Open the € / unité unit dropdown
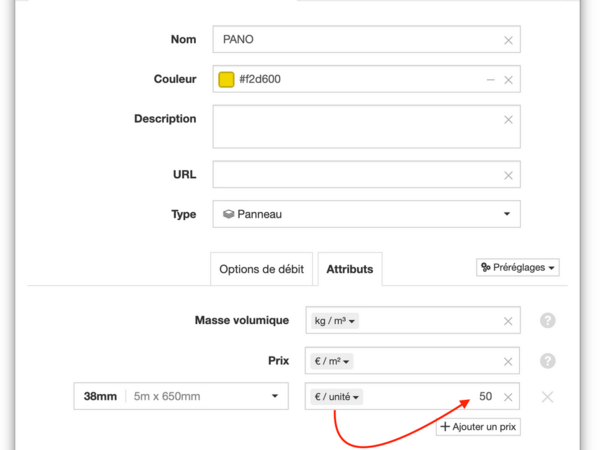The image size is (600, 450). click(338, 397)
